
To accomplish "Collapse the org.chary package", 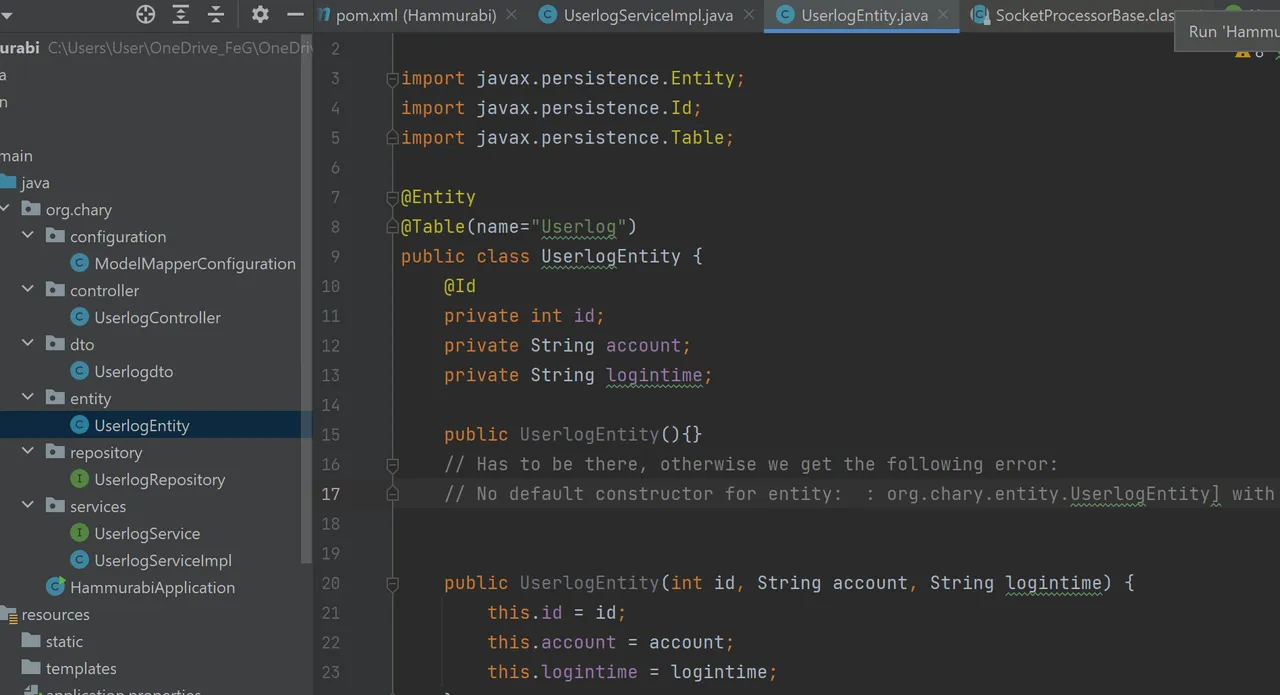I will click(x=5, y=209).
